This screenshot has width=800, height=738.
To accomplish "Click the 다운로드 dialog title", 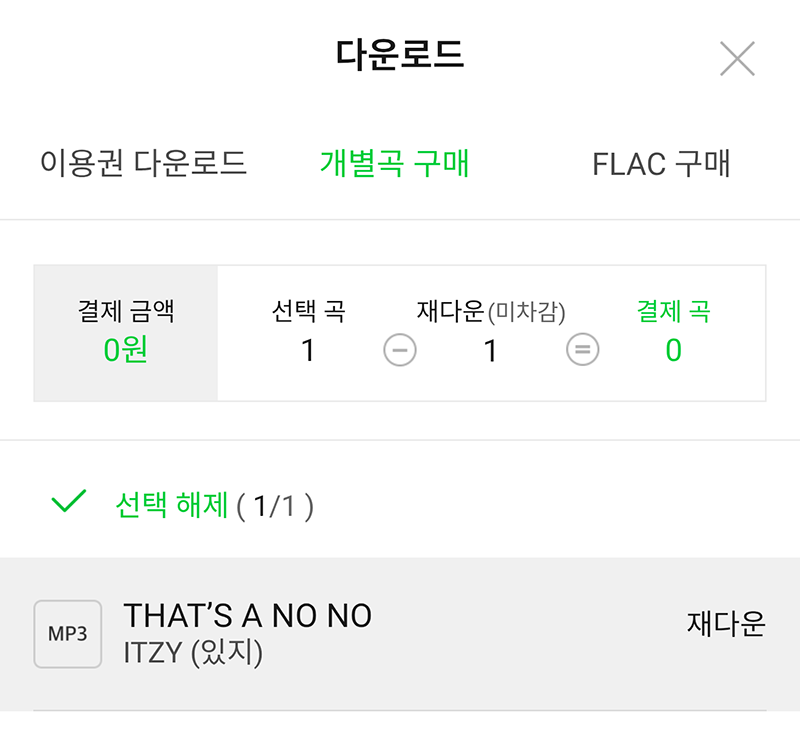I will click(400, 54).
